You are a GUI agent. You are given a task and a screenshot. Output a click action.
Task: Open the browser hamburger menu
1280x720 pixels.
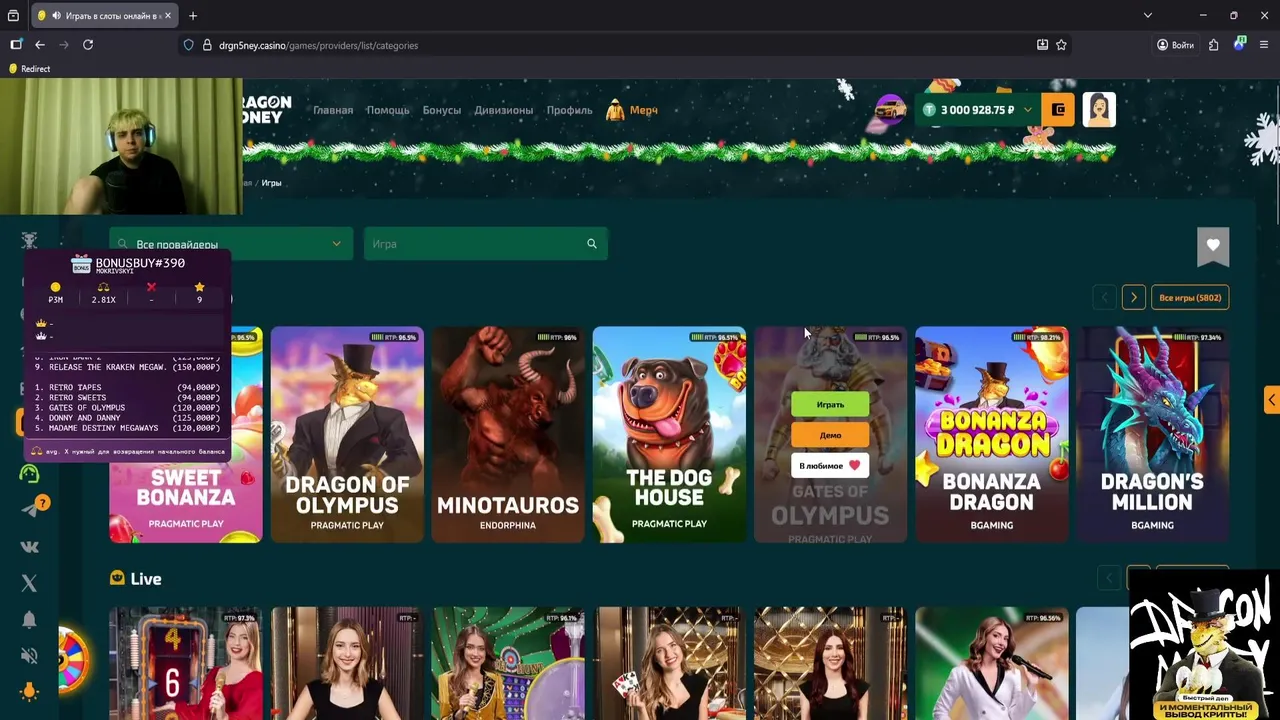click(1264, 45)
